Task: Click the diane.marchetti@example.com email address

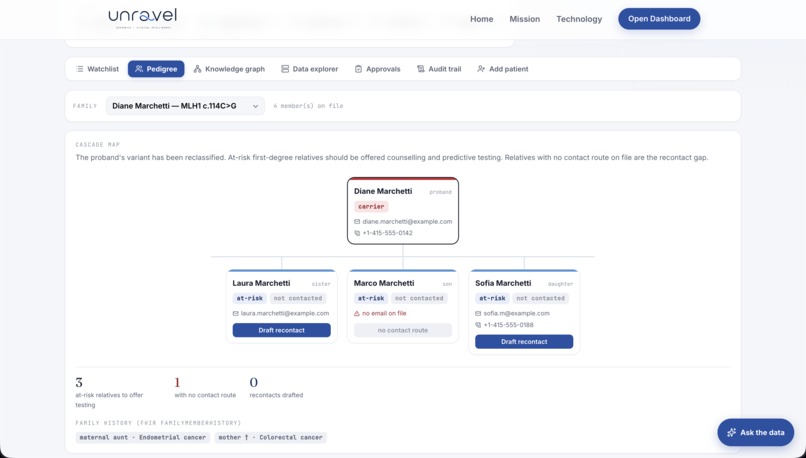Action: pos(407,222)
